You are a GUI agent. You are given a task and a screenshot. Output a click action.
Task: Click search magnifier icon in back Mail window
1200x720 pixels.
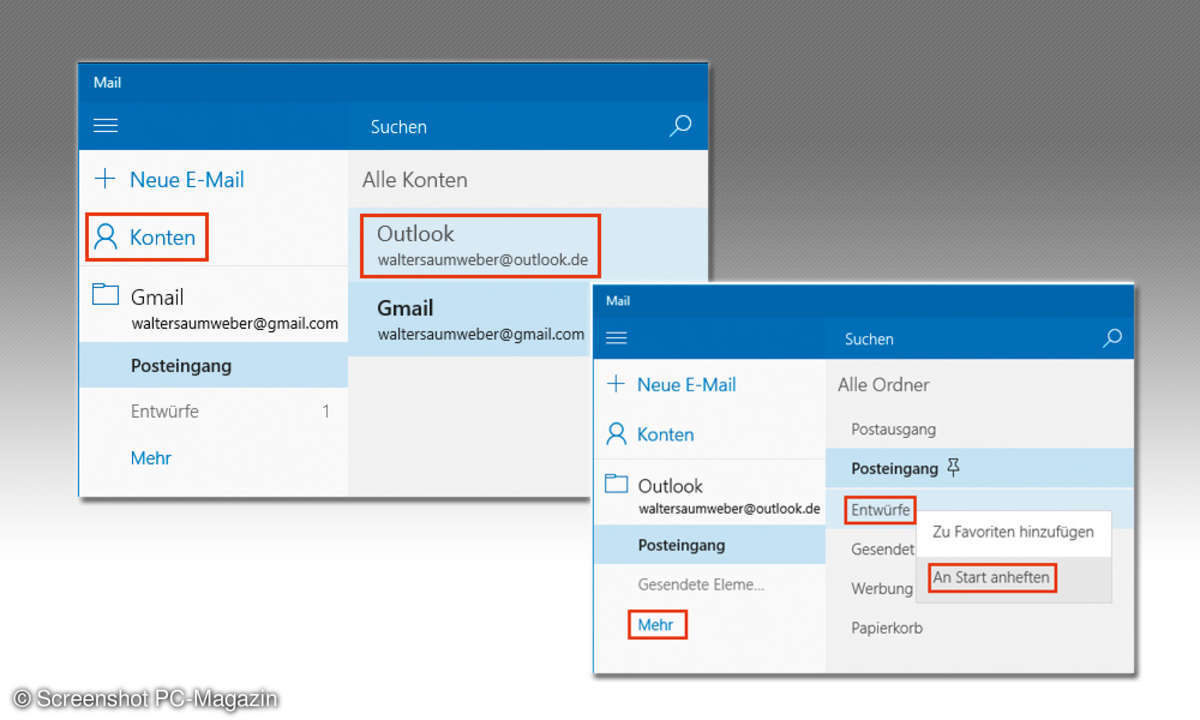(x=680, y=126)
